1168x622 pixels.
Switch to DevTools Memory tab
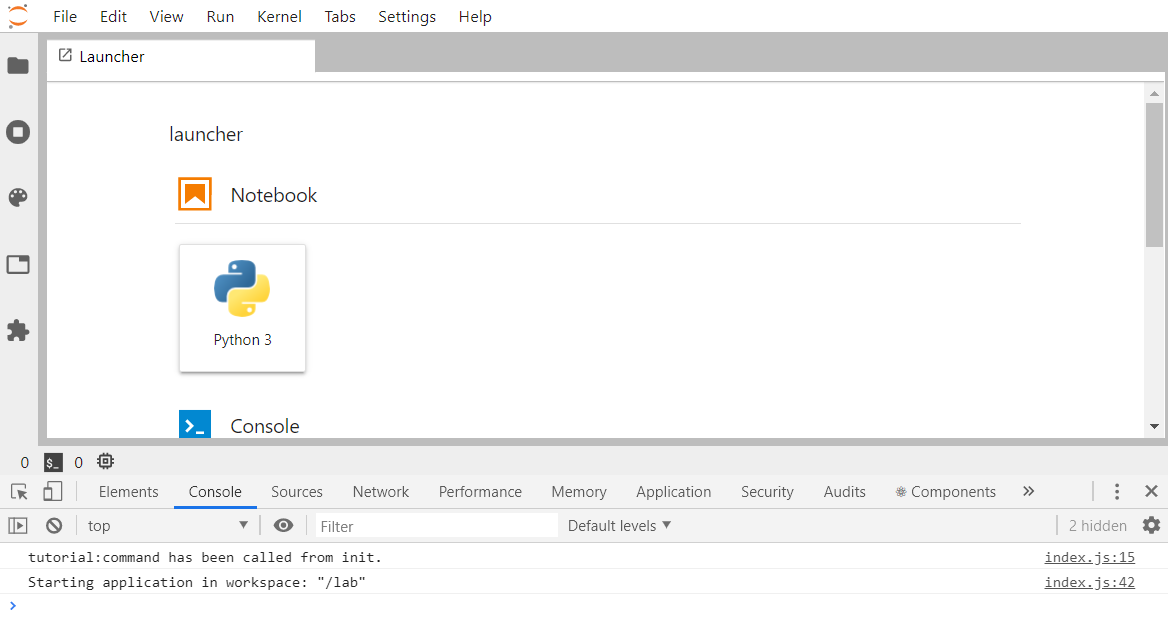(579, 492)
